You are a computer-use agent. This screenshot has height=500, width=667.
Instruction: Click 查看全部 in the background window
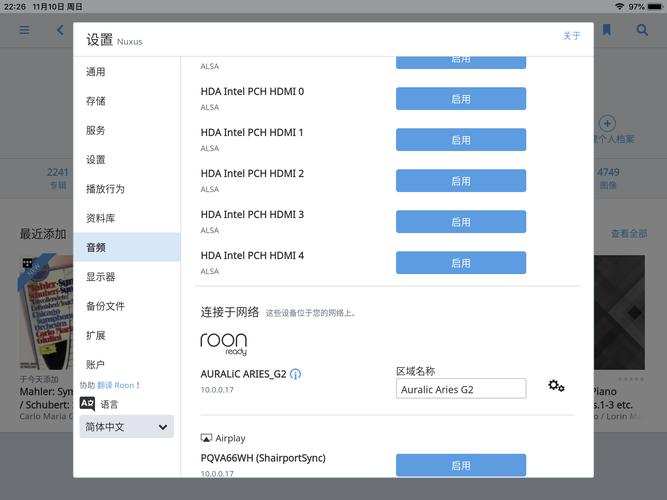click(x=629, y=233)
